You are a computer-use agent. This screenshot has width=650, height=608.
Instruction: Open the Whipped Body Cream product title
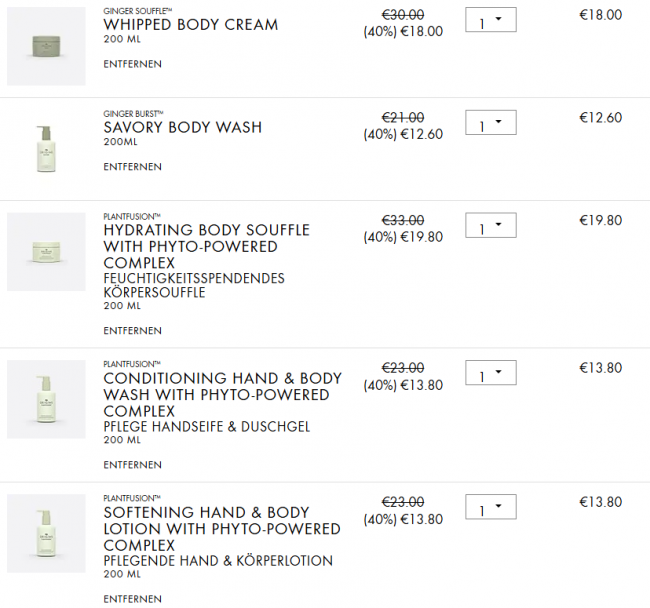coord(190,25)
